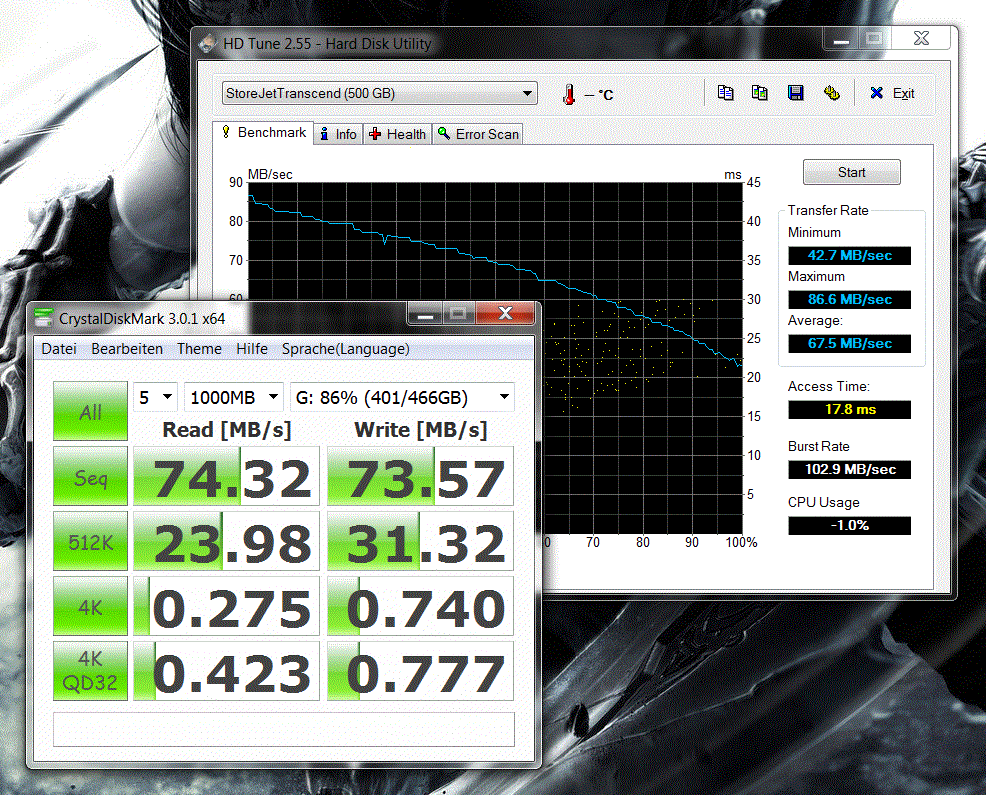This screenshot has height=795, width=986.
Task: Run the 512K test
Action: [x=91, y=542]
